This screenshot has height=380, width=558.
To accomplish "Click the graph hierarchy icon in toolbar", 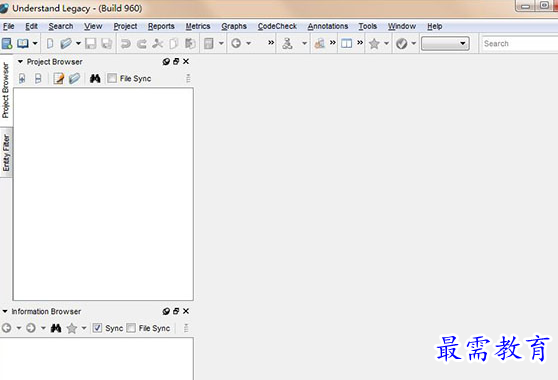I will coord(288,43).
